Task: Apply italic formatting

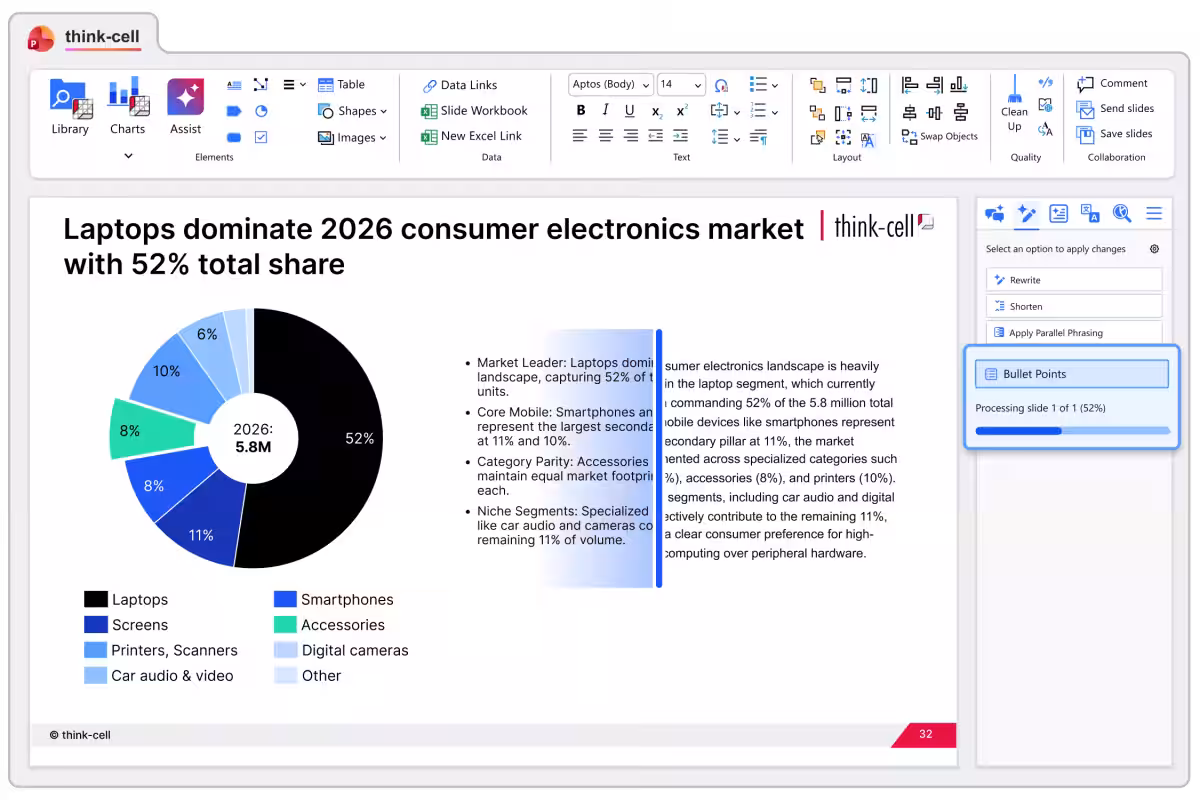Action: click(605, 111)
